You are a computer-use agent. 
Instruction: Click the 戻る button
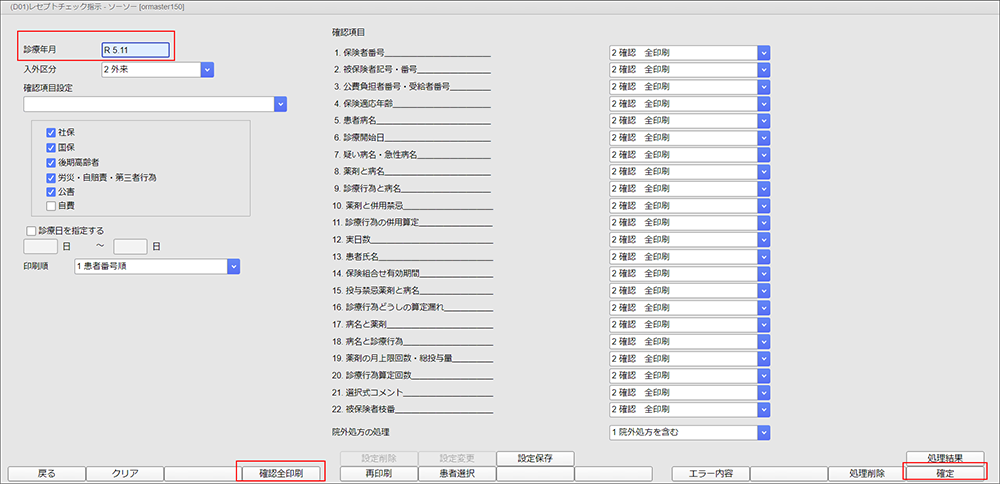tap(46, 473)
